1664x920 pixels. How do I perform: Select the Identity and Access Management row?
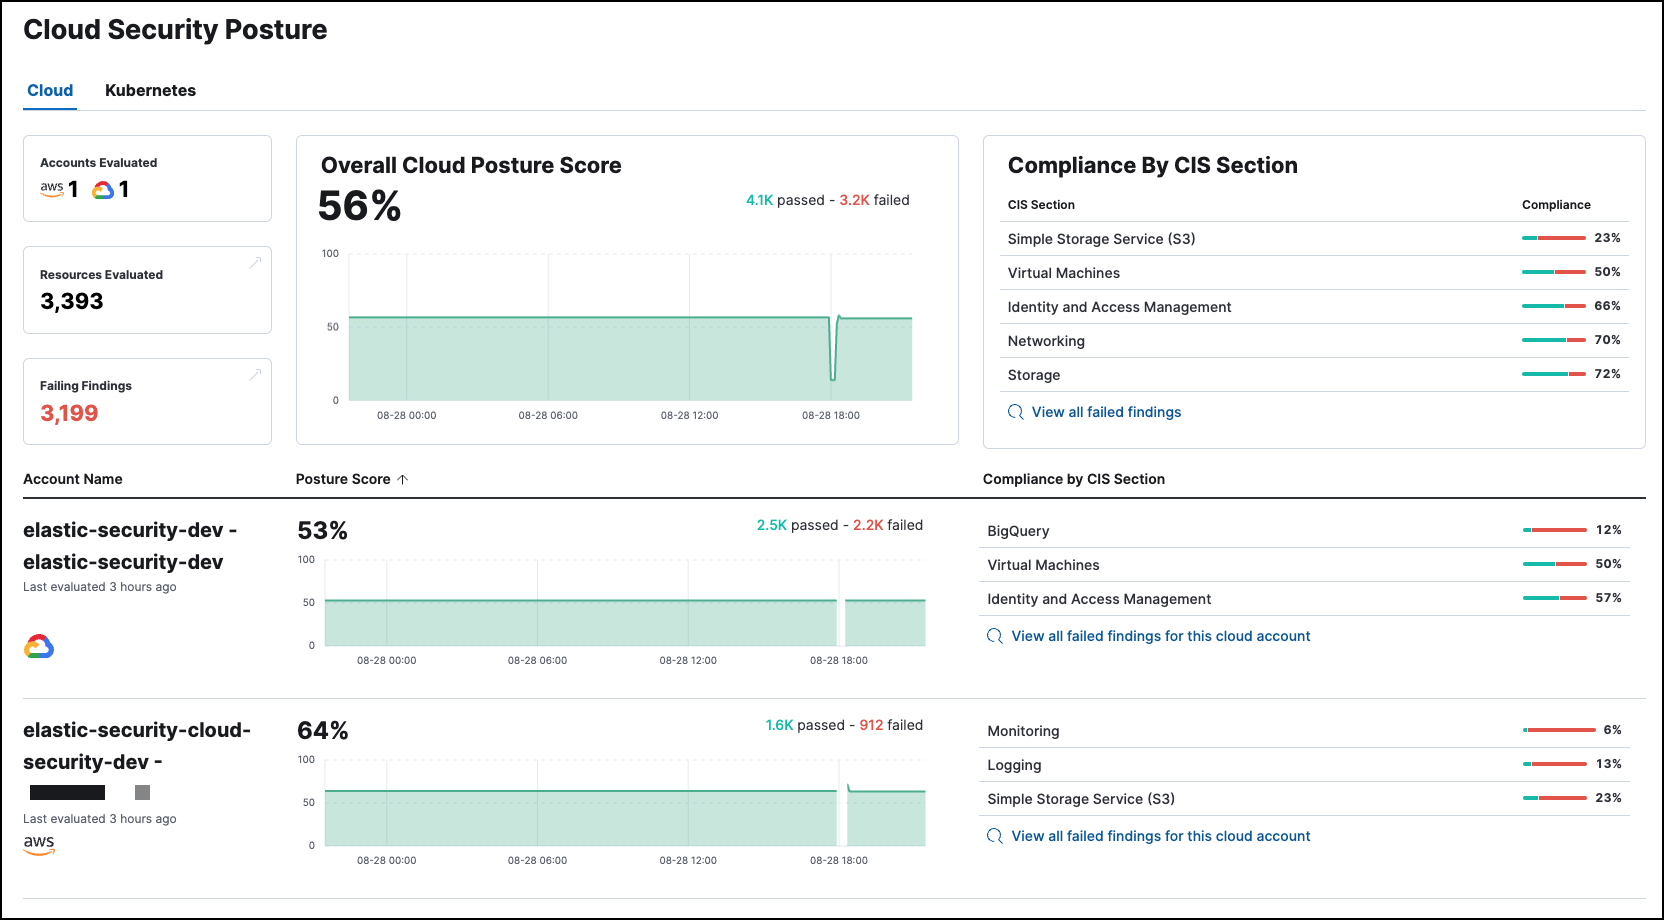point(1119,307)
